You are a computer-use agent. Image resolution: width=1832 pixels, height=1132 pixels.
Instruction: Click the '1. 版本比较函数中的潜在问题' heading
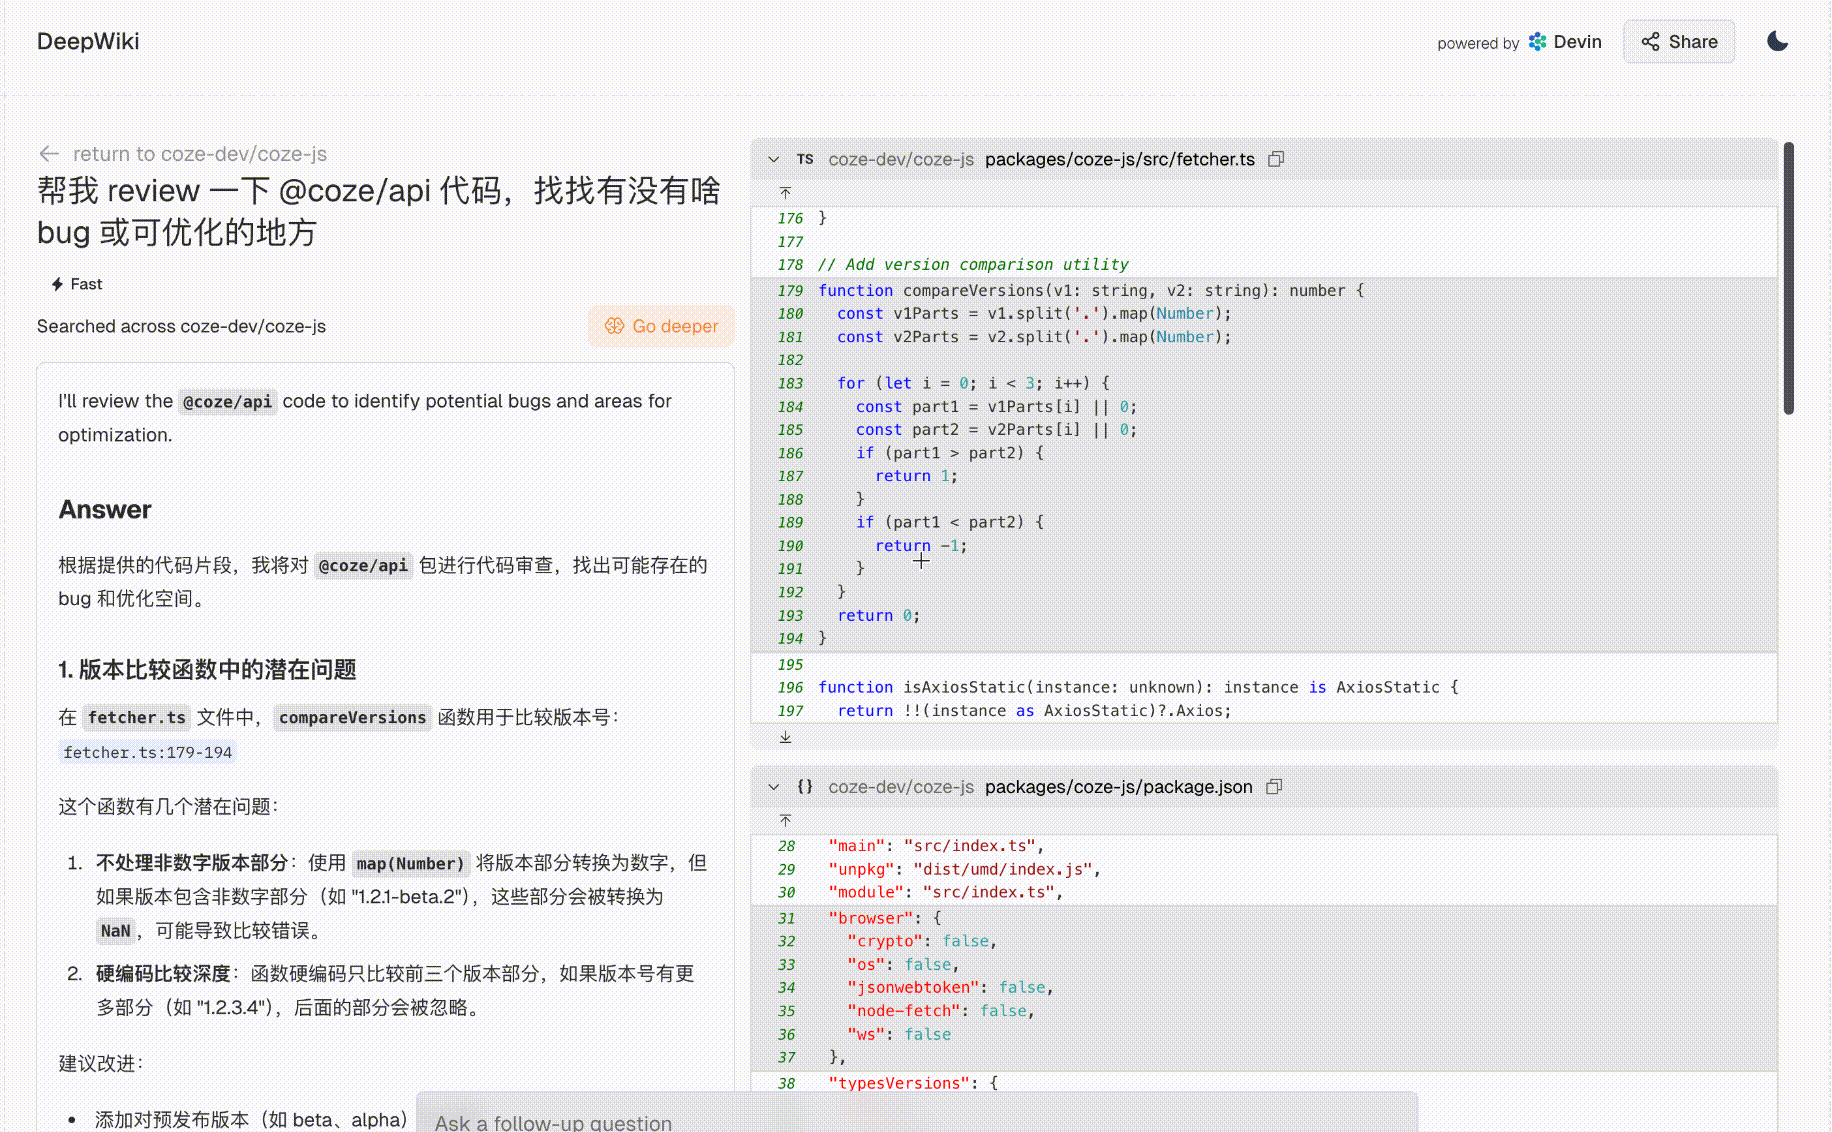(x=207, y=669)
